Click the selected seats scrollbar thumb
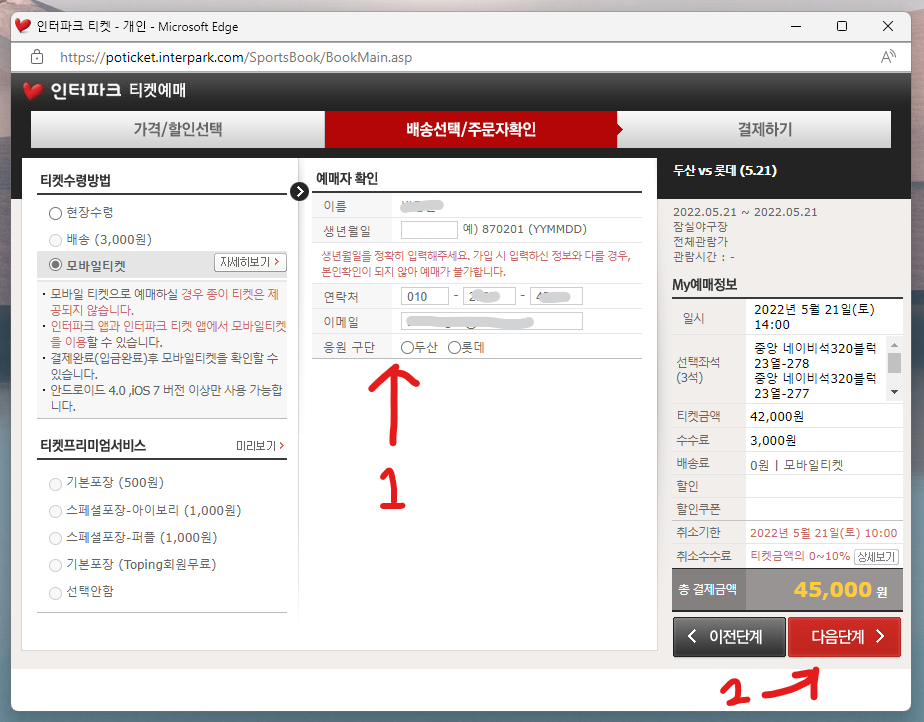The width and height of the screenshot is (924, 722). 895,362
